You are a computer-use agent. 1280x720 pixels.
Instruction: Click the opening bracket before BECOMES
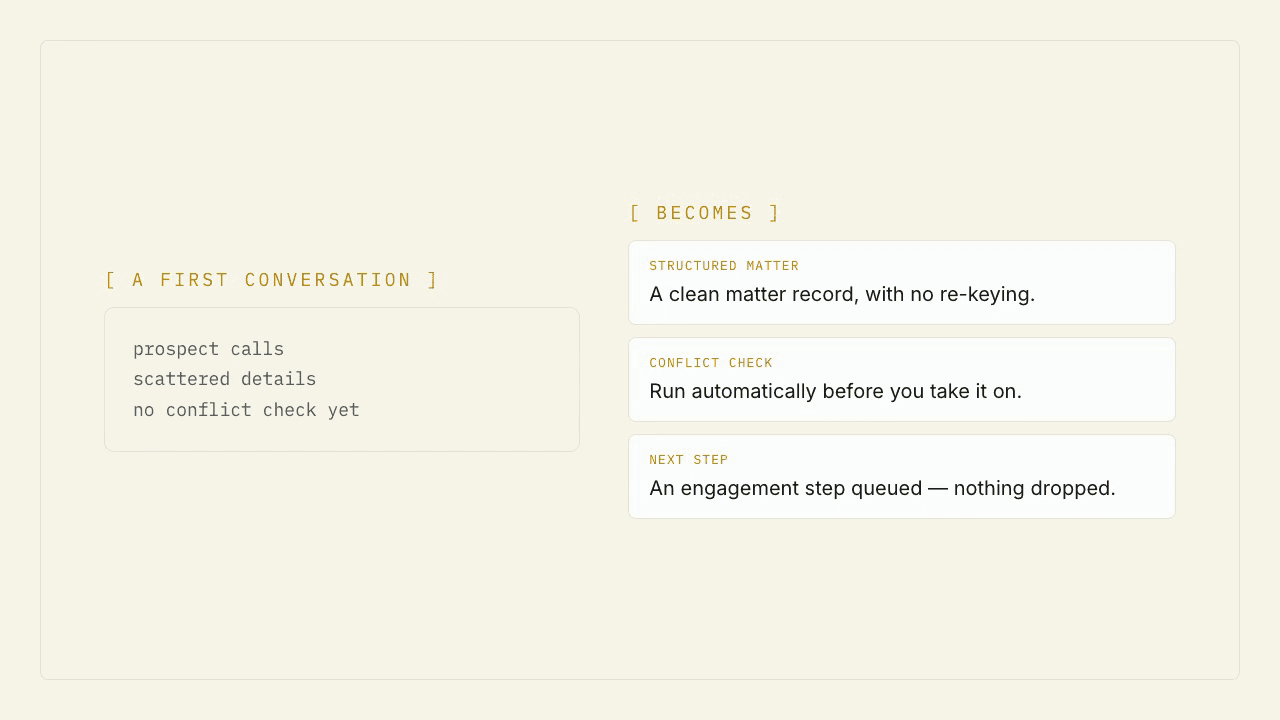coord(634,213)
